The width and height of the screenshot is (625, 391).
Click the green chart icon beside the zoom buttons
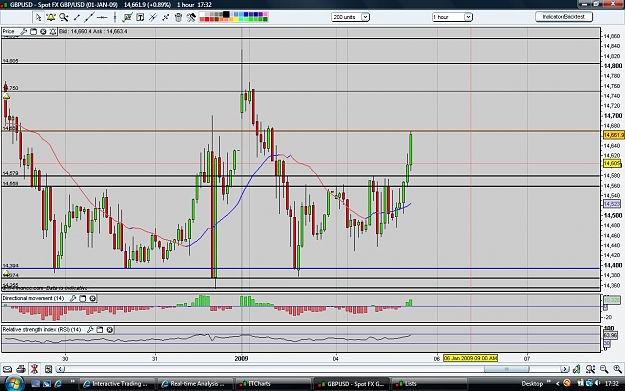576,369
